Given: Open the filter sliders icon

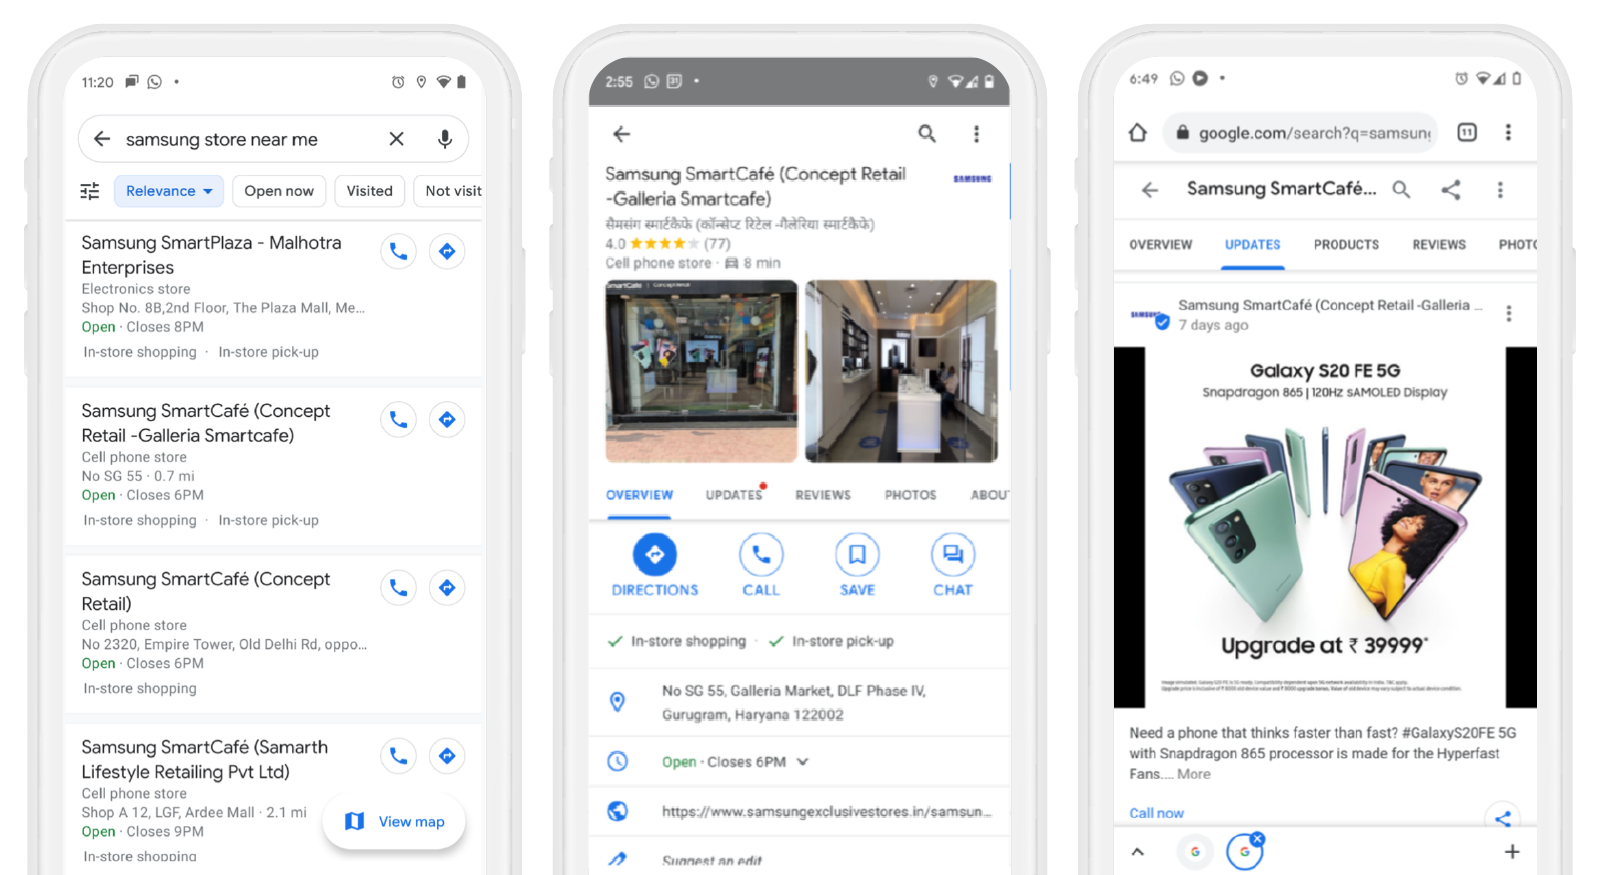Looking at the screenshot, I should tap(90, 191).
